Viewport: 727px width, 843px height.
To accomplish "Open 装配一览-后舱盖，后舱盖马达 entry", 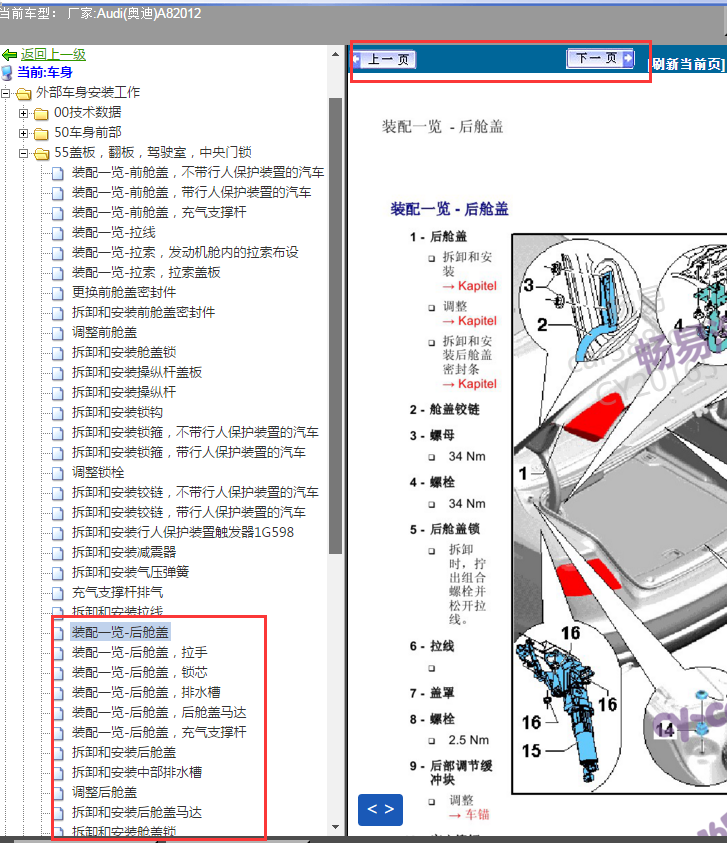I will coord(159,712).
